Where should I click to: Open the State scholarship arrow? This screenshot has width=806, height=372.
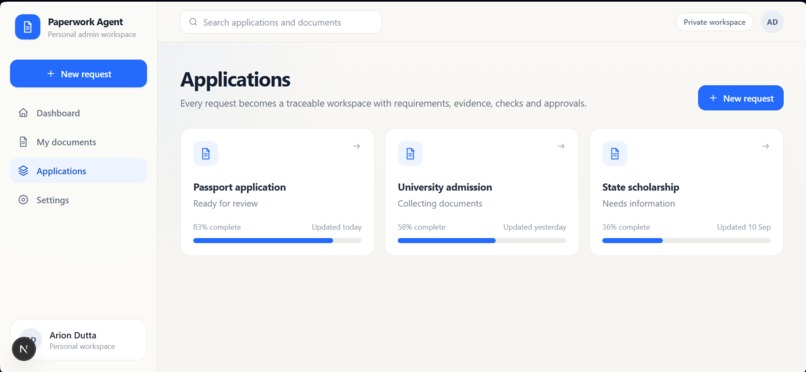point(765,146)
